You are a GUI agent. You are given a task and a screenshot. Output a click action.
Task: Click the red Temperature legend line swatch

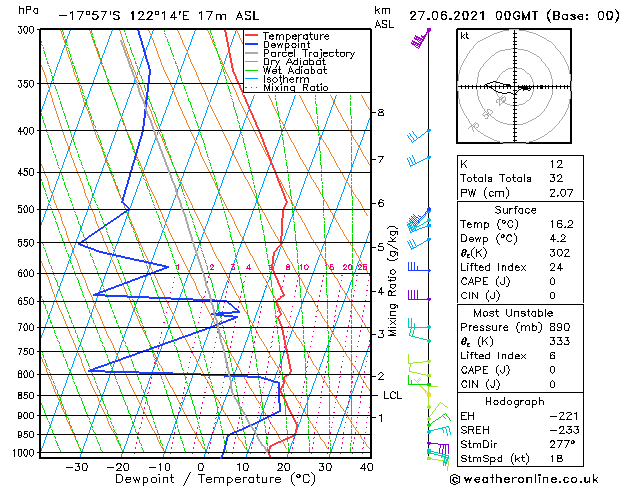(x=251, y=36)
